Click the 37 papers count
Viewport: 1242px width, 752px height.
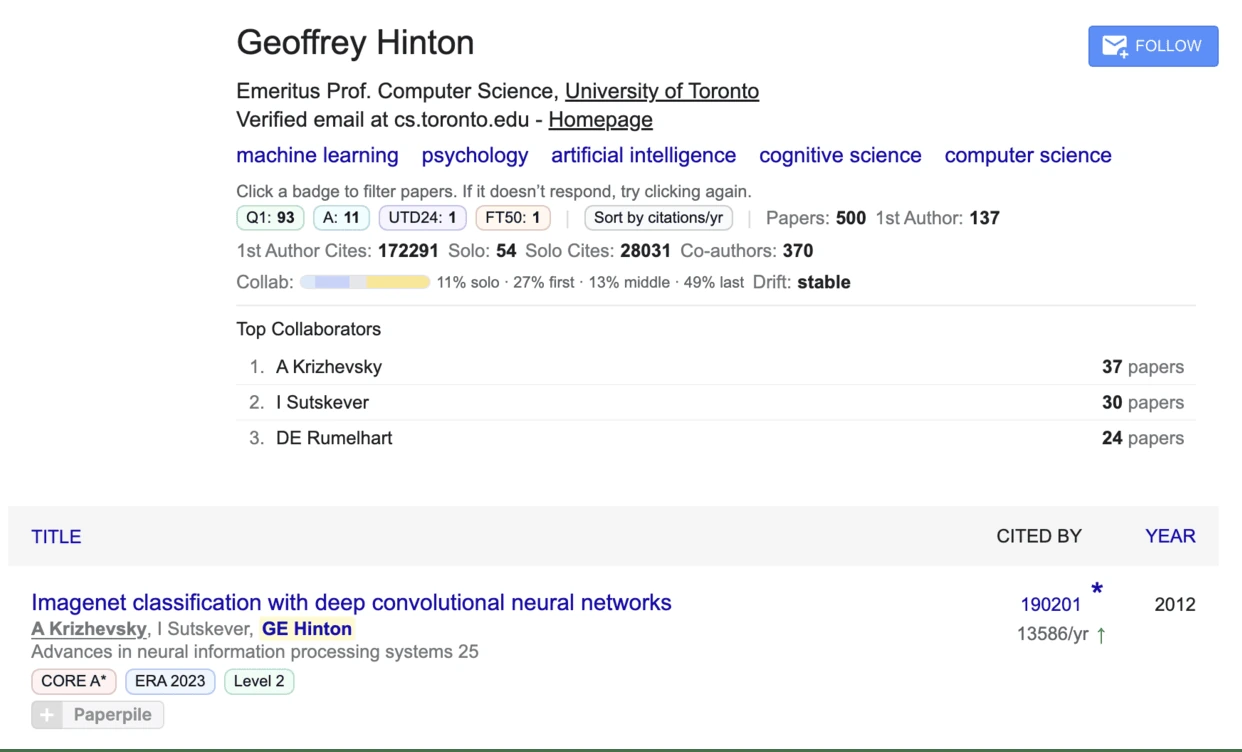[x=1143, y=367]
